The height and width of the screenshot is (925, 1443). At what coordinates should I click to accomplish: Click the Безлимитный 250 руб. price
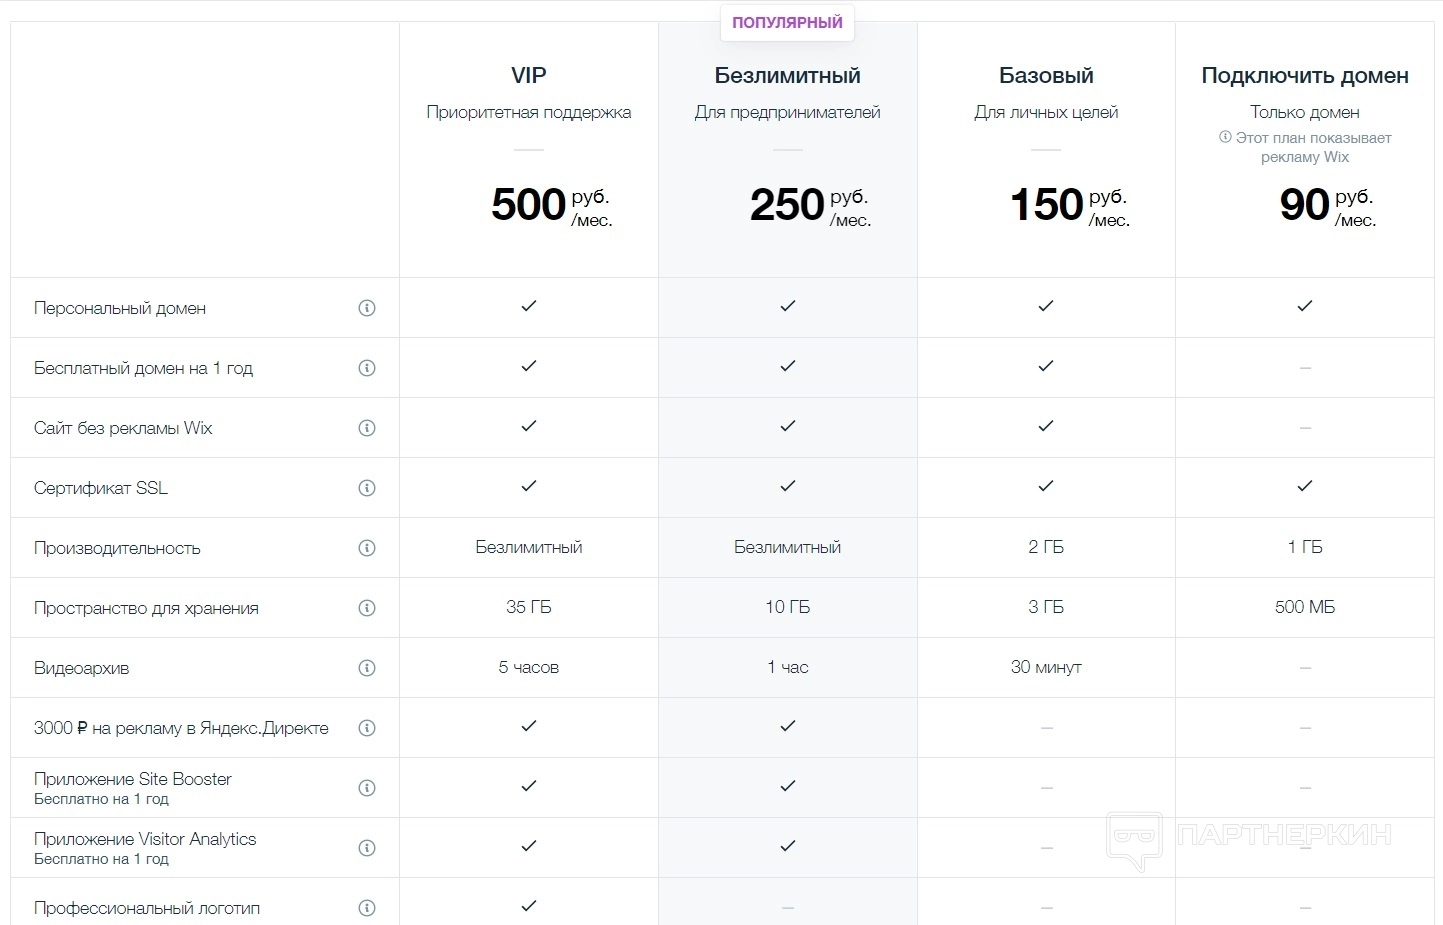(x=810, y=205)
